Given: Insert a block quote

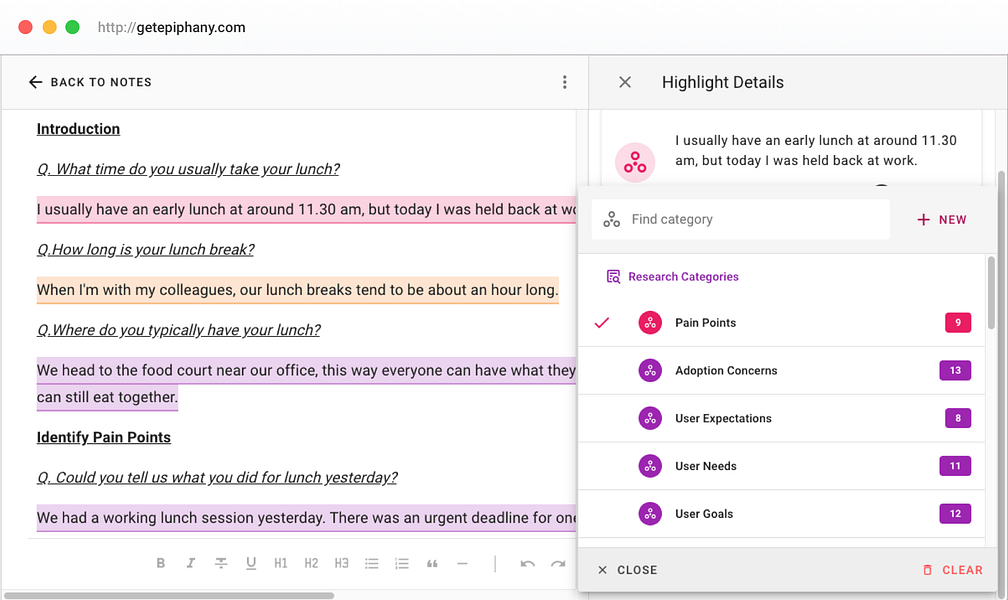Looking at the screenshot, I should pos(432,563).
